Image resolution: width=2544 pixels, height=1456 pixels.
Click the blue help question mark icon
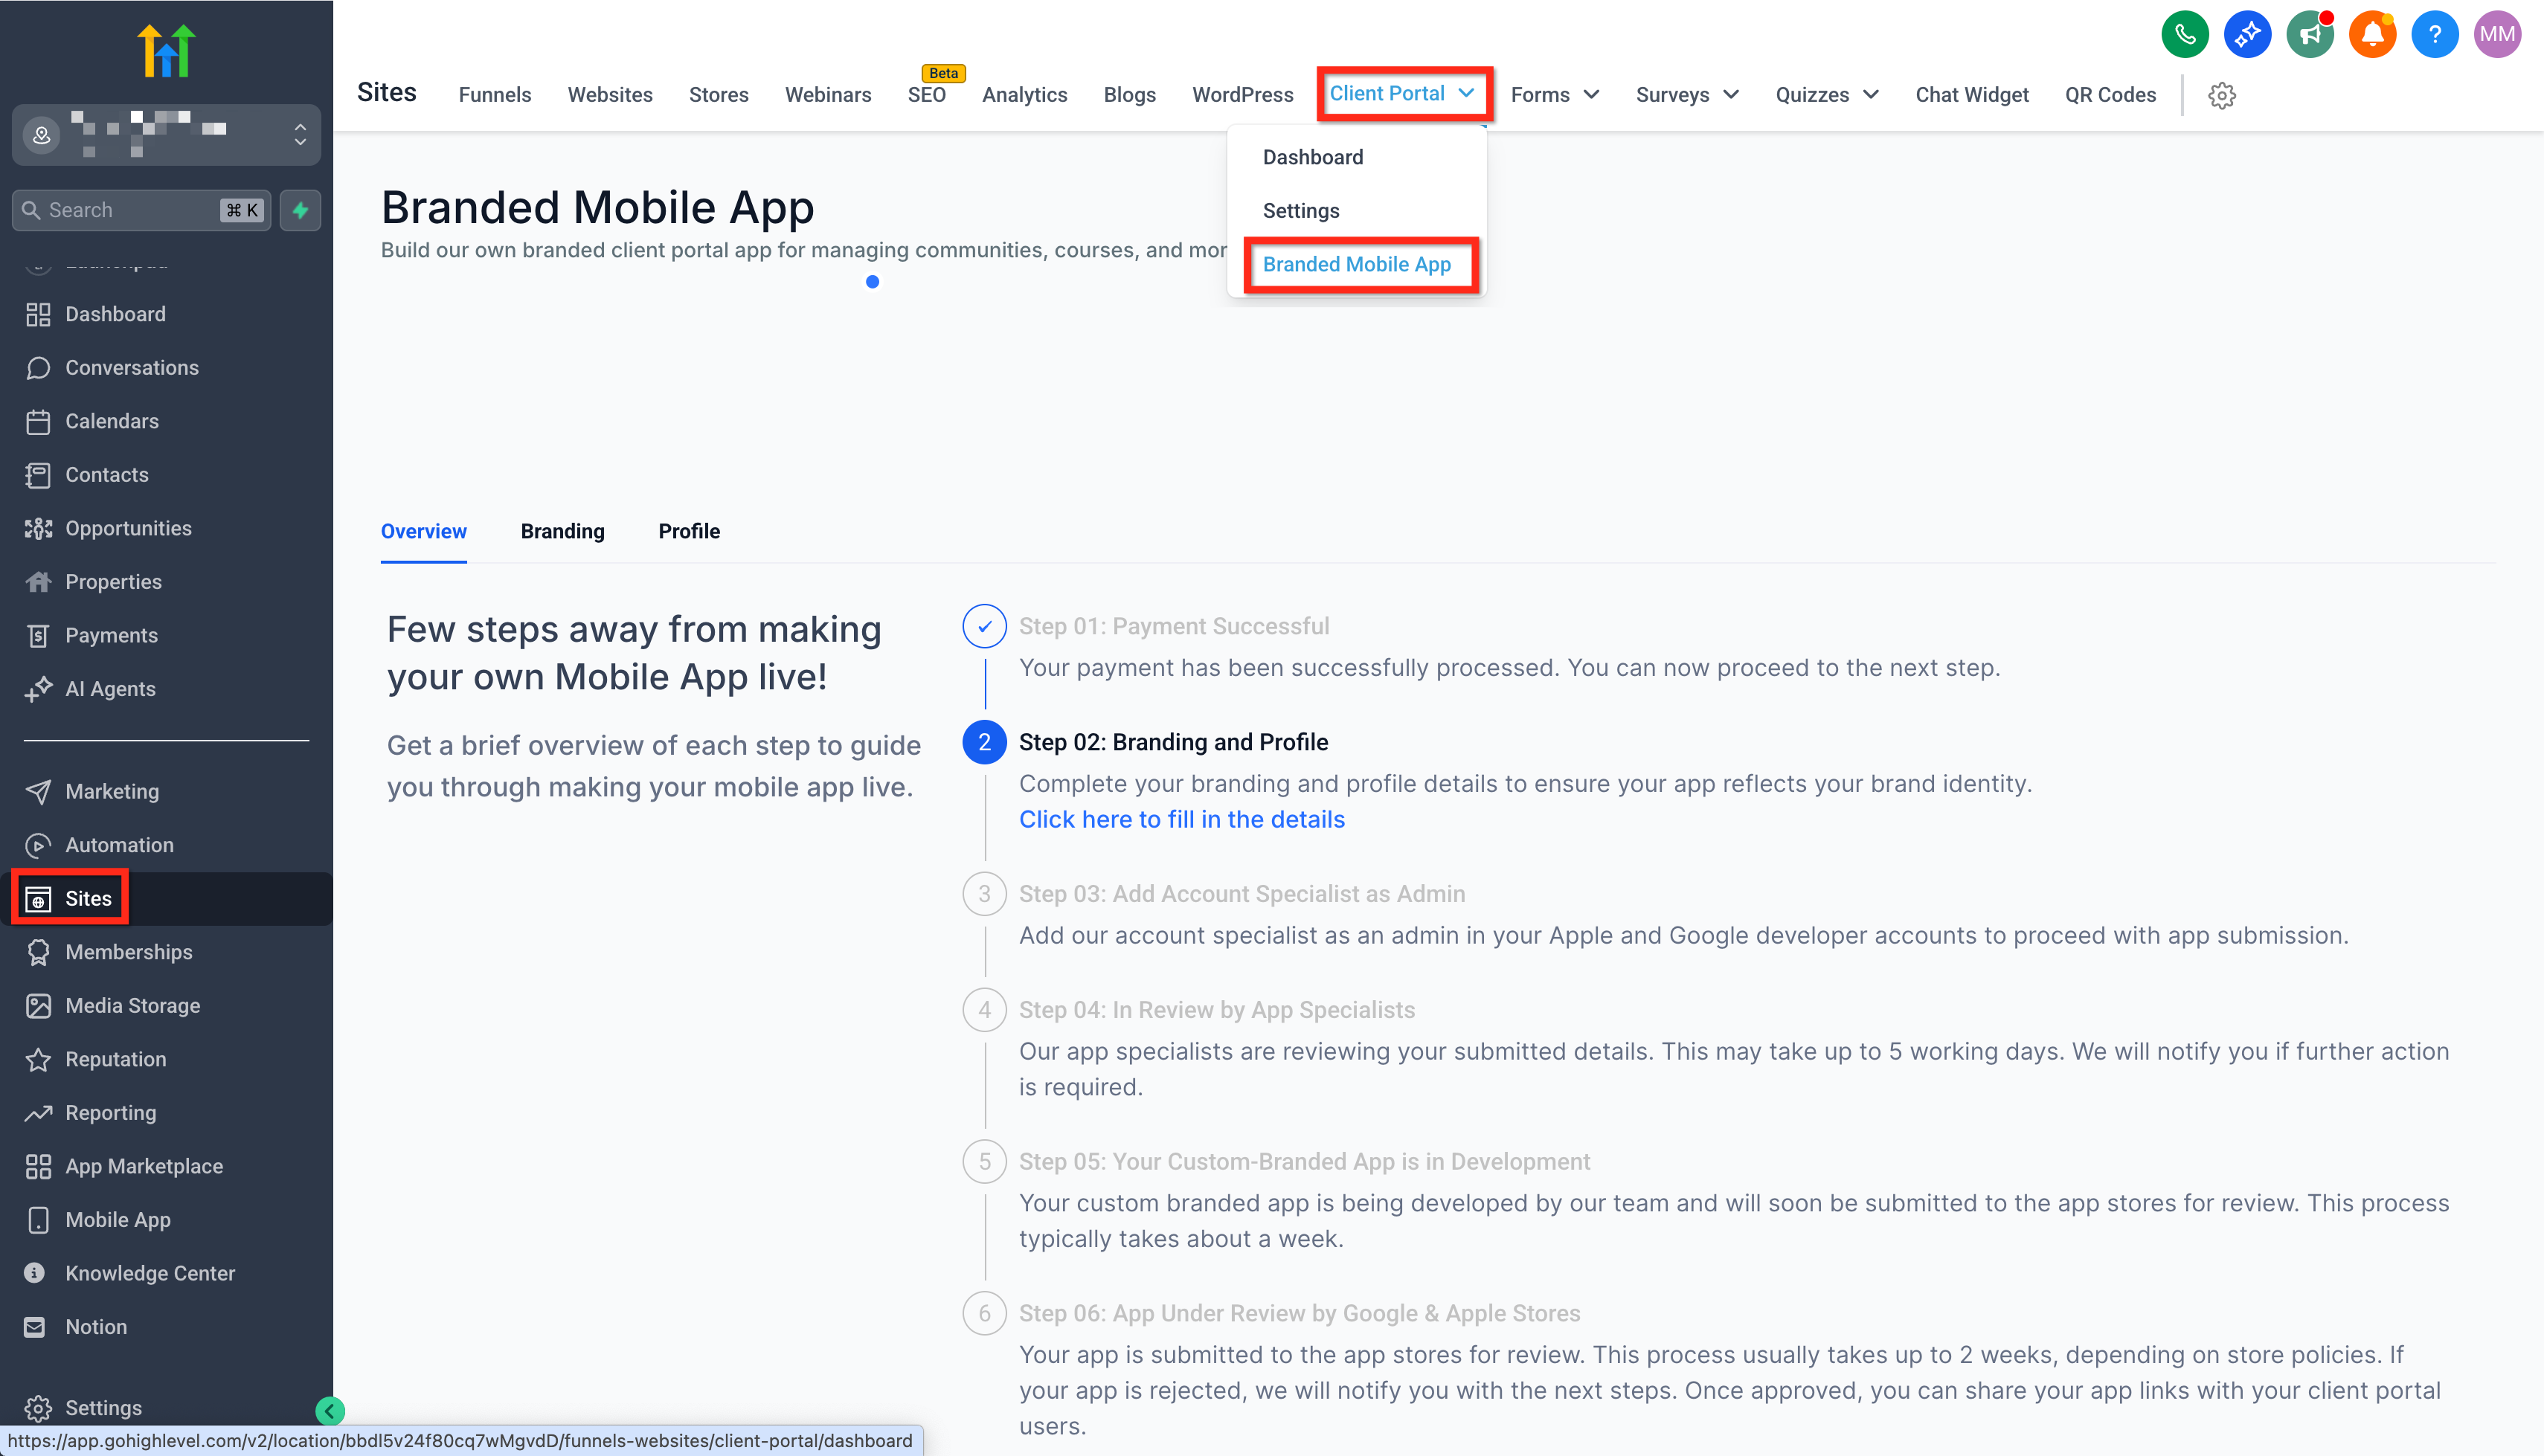pos(2434,35)
